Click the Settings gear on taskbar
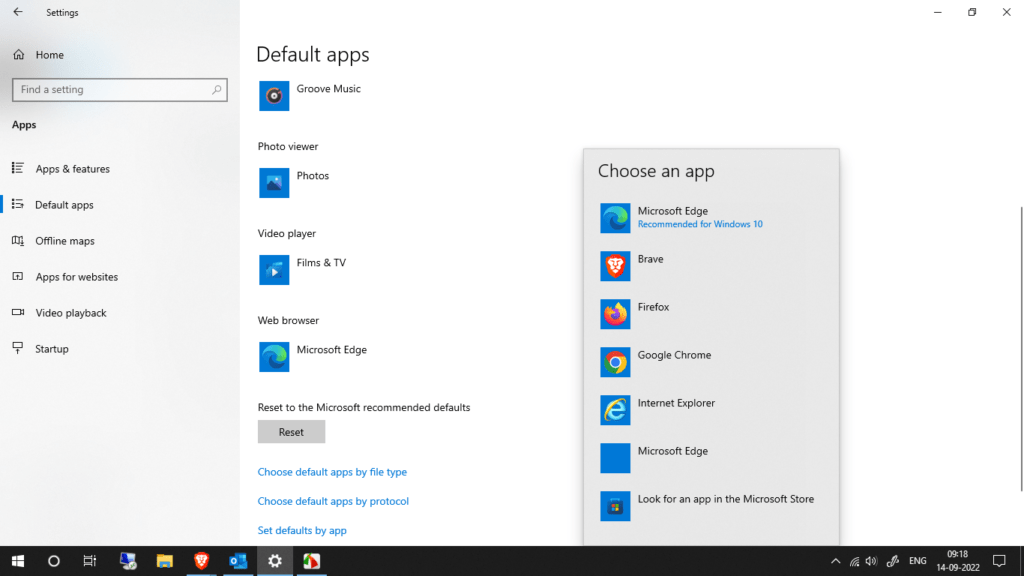Image resolution: width=1024 pixels, height=576 pixels. [275, 561]
